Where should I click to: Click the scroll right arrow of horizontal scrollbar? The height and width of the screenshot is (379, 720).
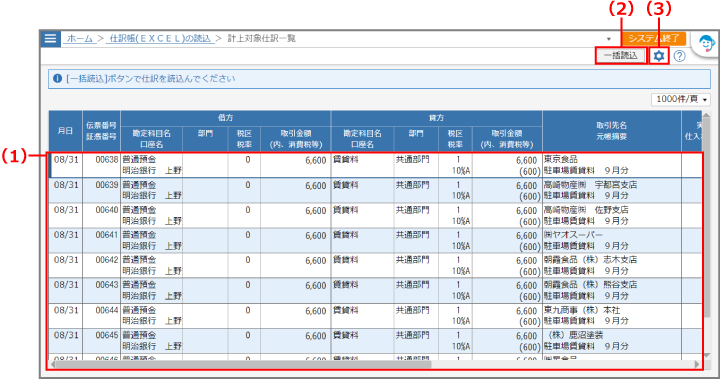pyautogui.click(x=697, y=364)
